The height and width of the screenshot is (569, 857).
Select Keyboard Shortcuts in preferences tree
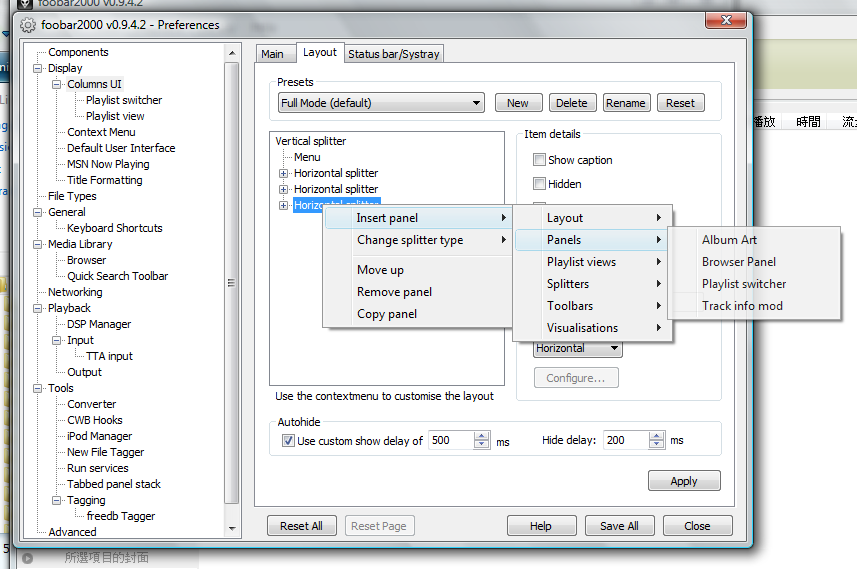[x=114, y=228]
